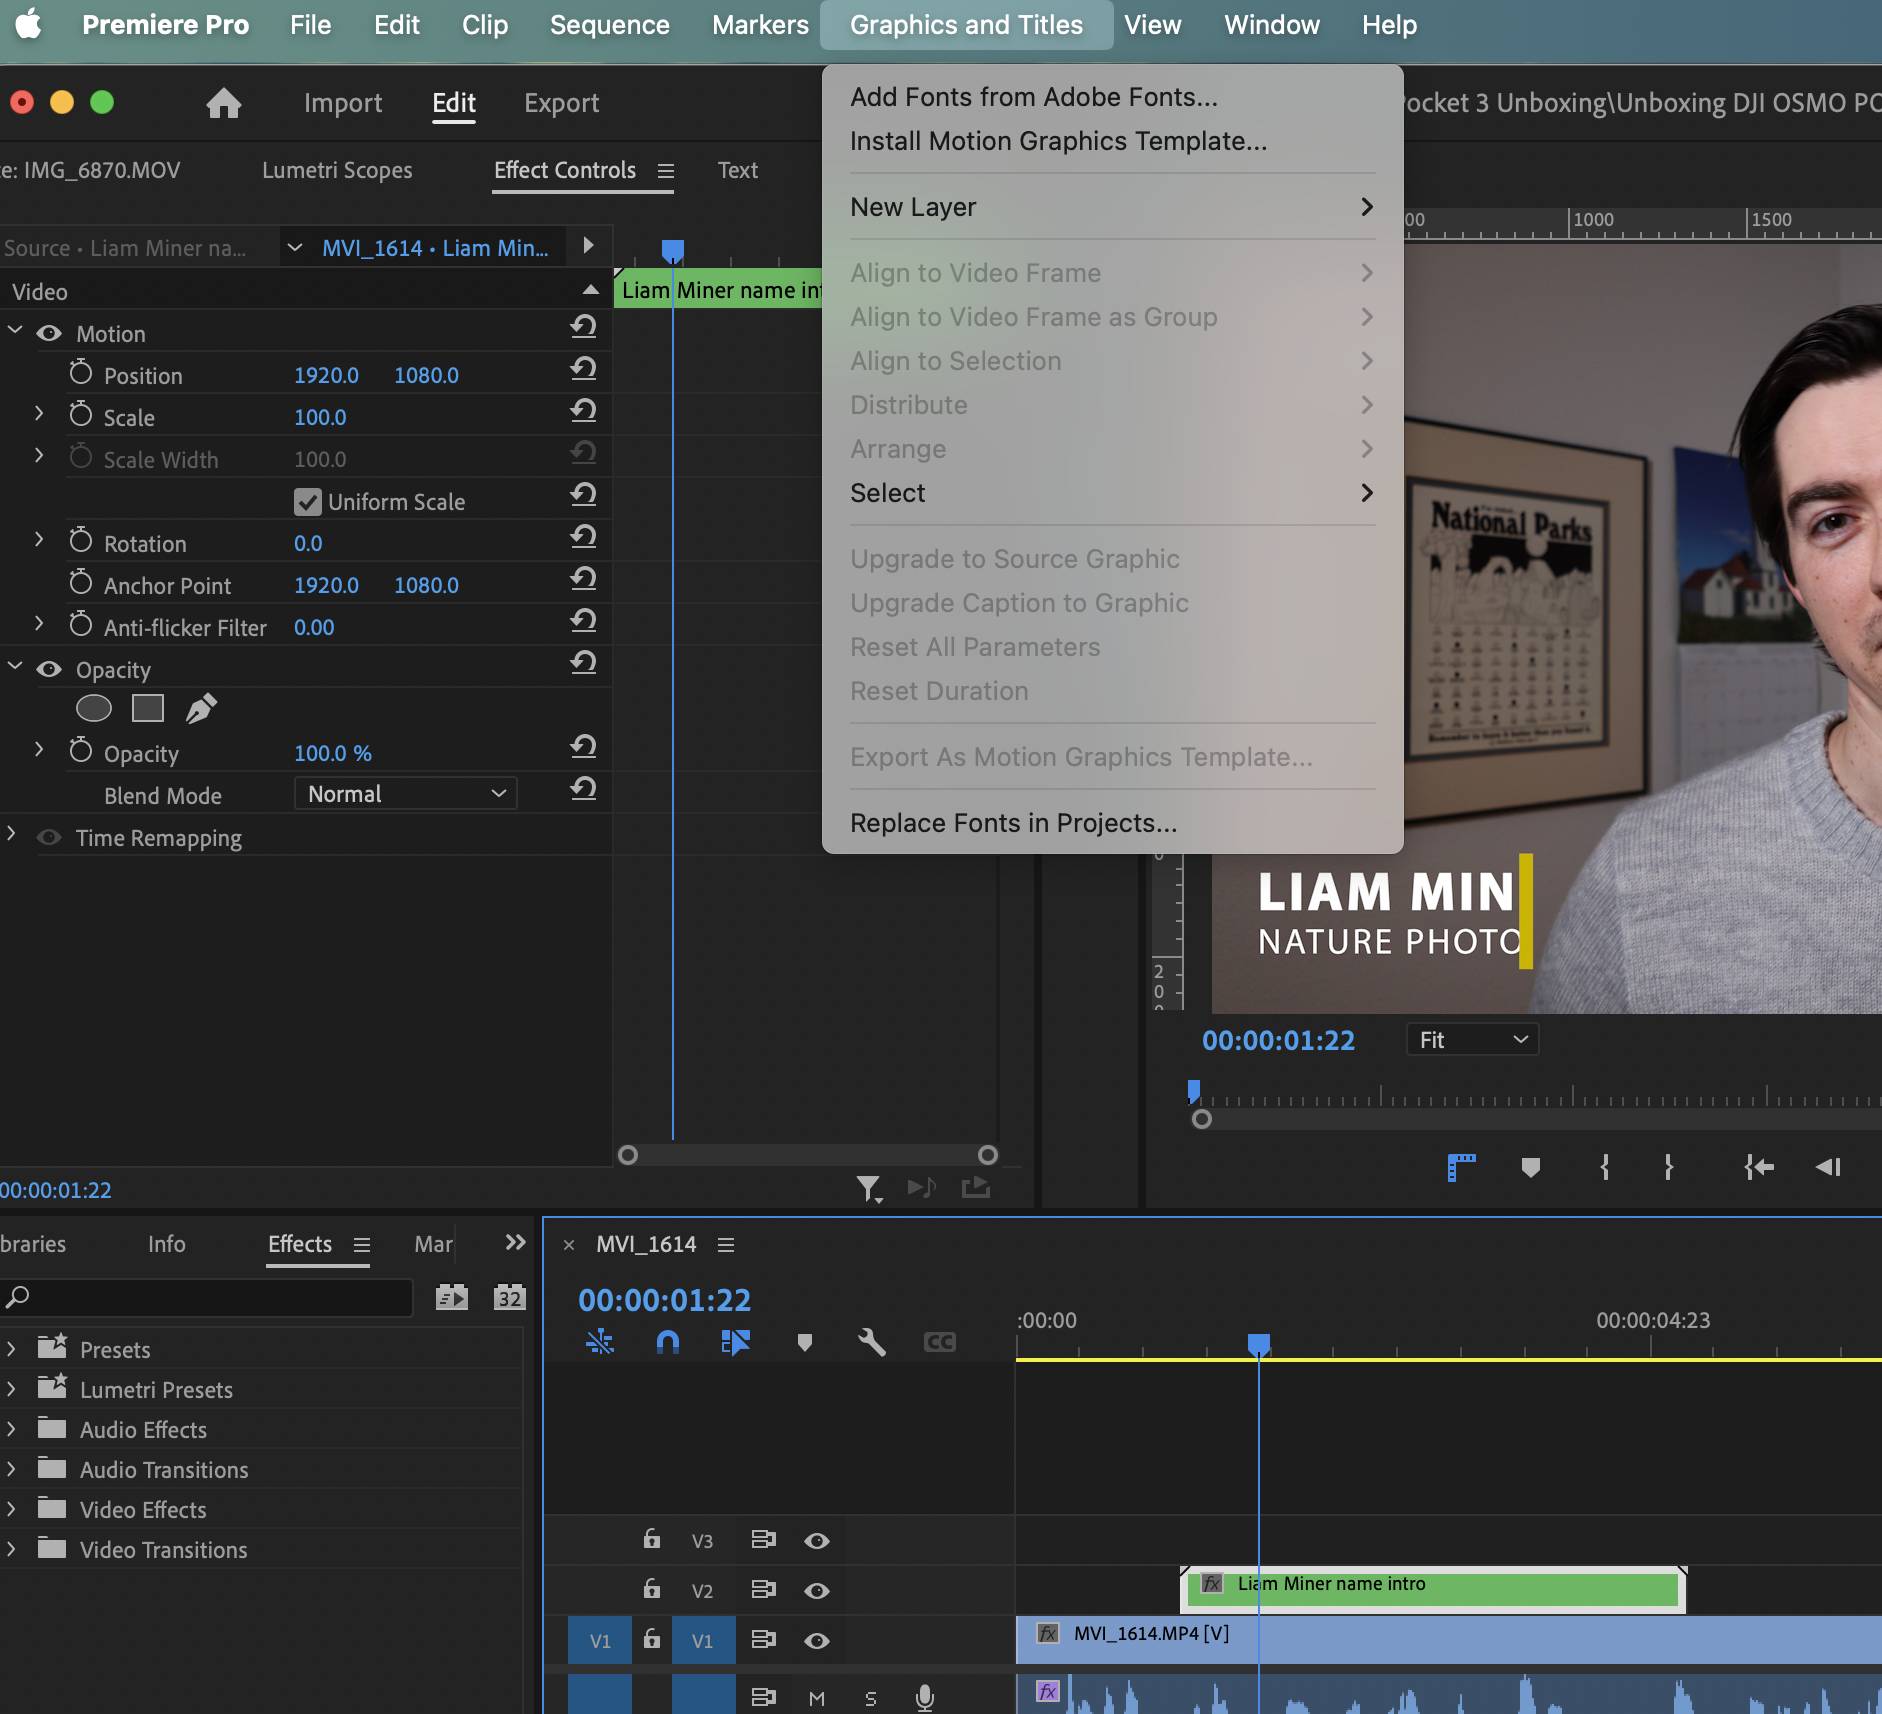Open the Blend Mode dropdown
Viewport: 1882px width, 1714px height.
pos(405,794)
